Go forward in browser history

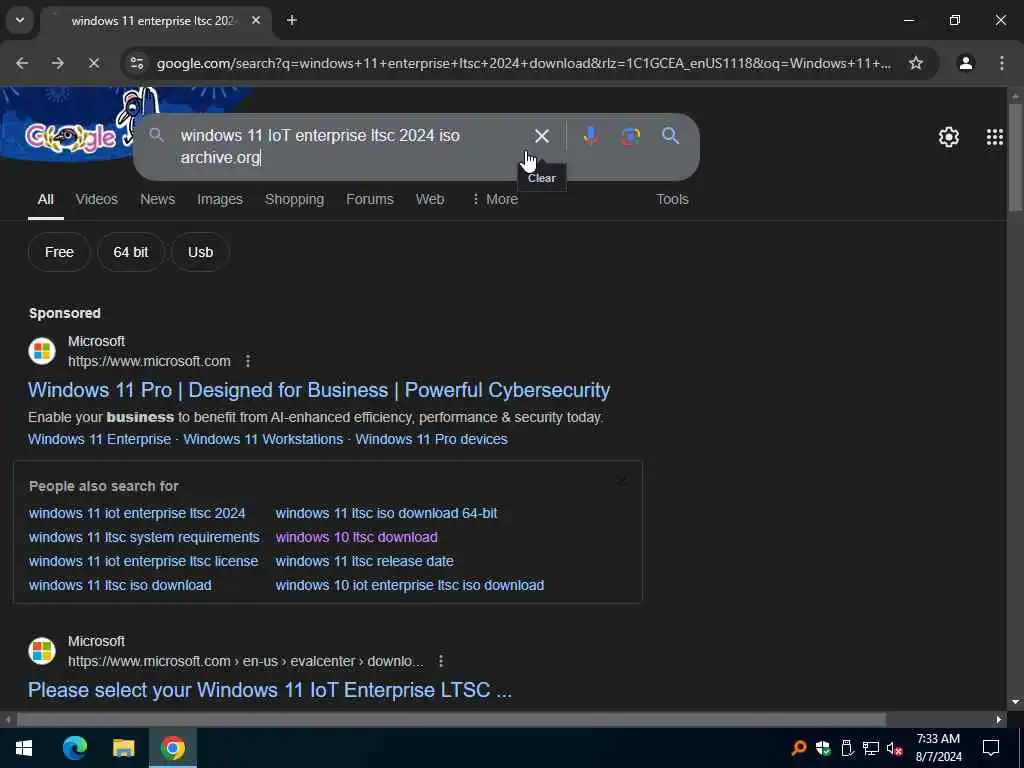[57, 63]
